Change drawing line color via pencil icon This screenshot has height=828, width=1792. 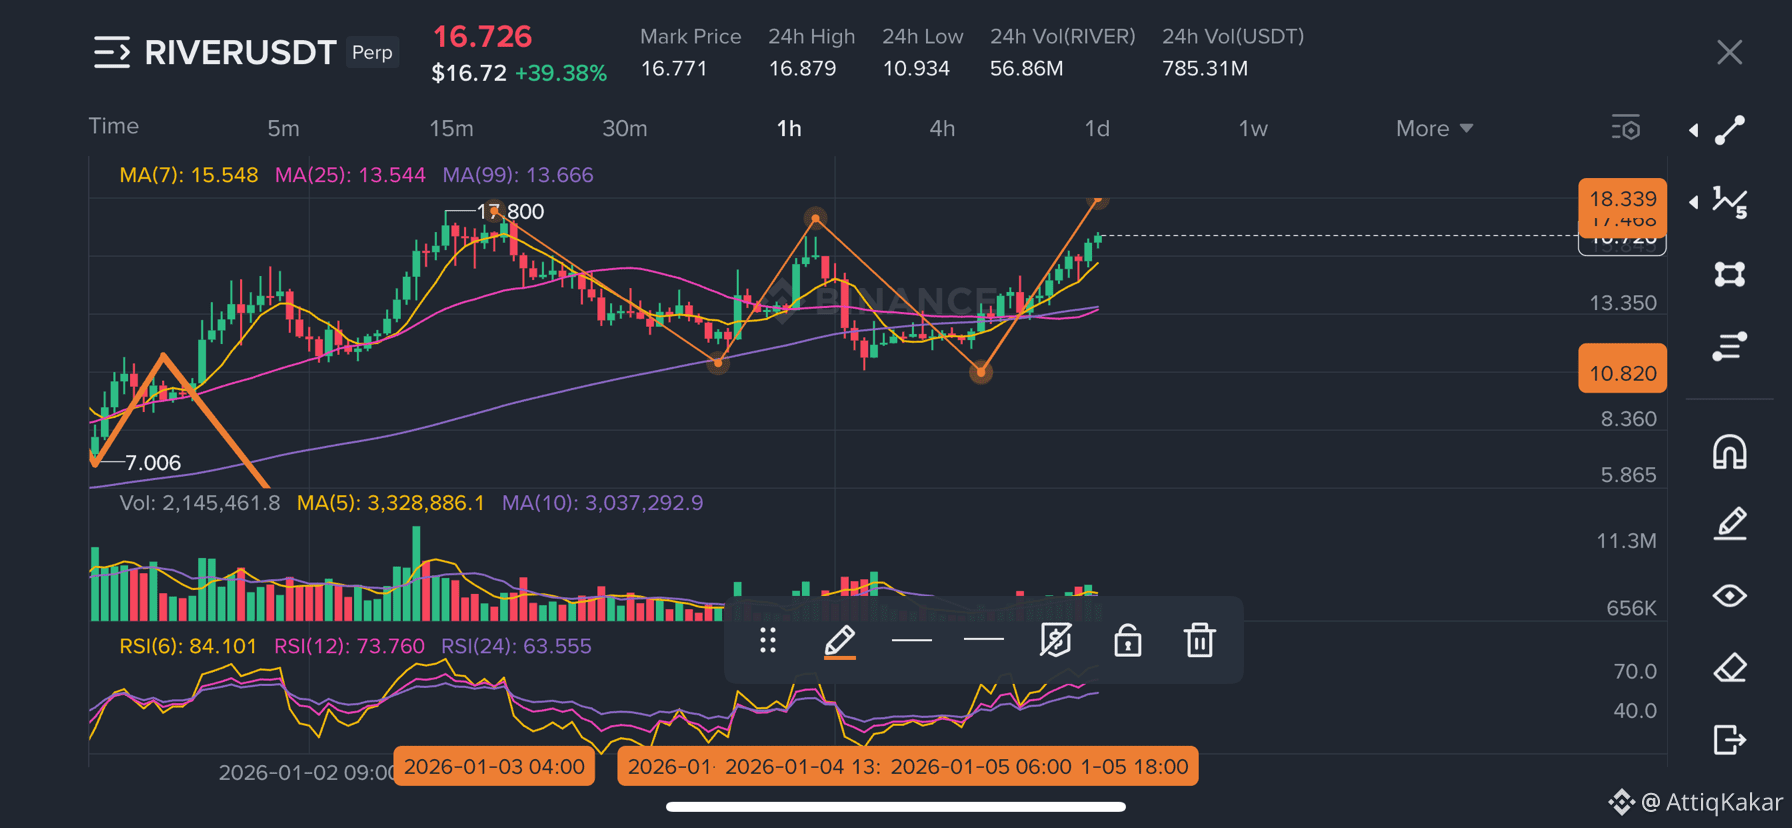point(840,641)
